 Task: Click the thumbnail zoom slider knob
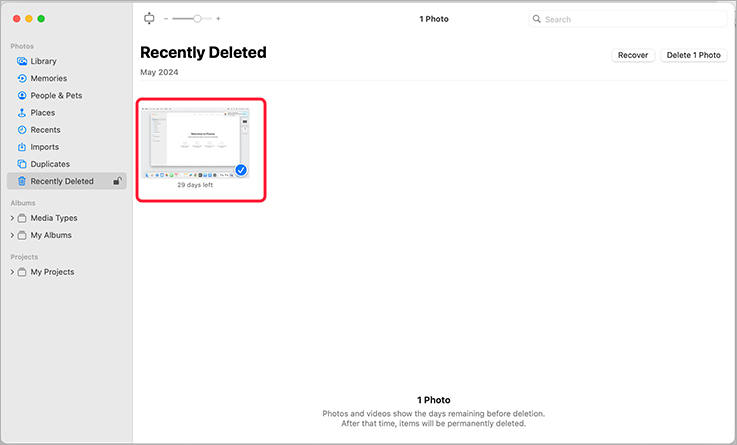(197, 19)
